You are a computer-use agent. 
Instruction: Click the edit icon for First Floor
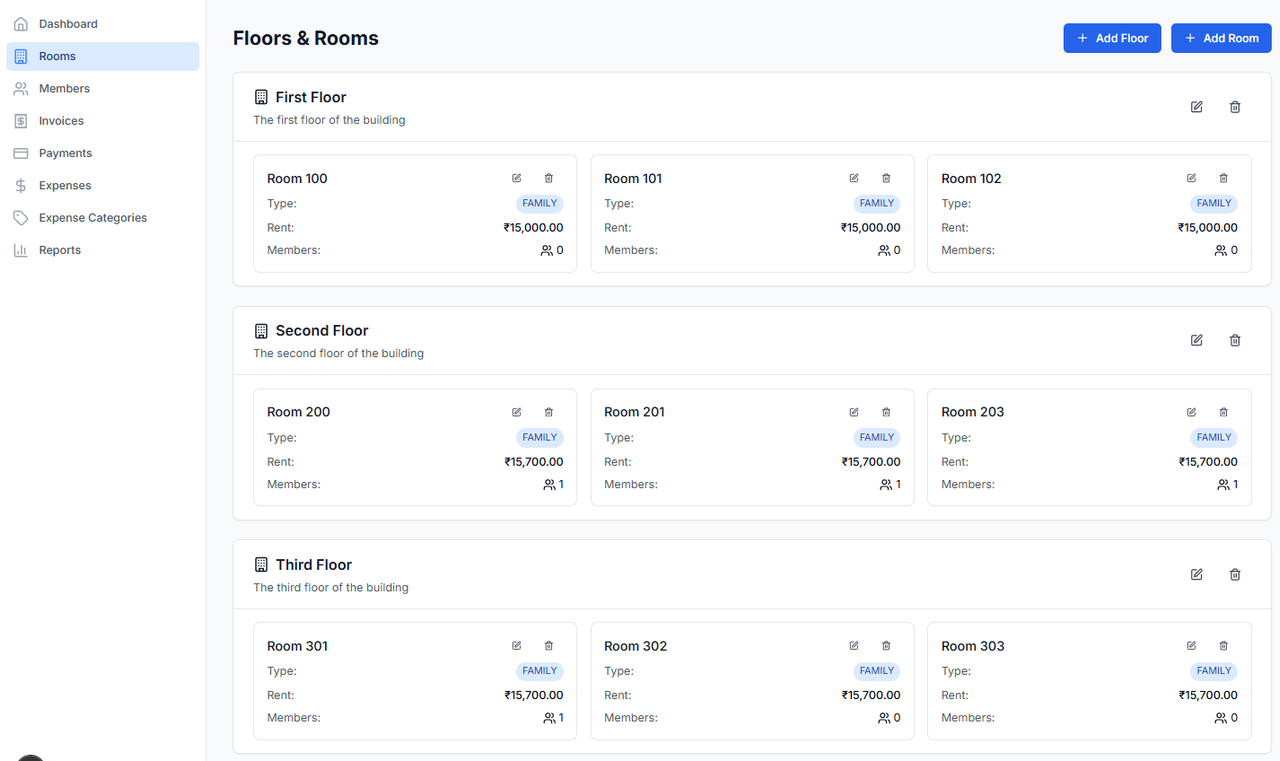(1196, 107)
